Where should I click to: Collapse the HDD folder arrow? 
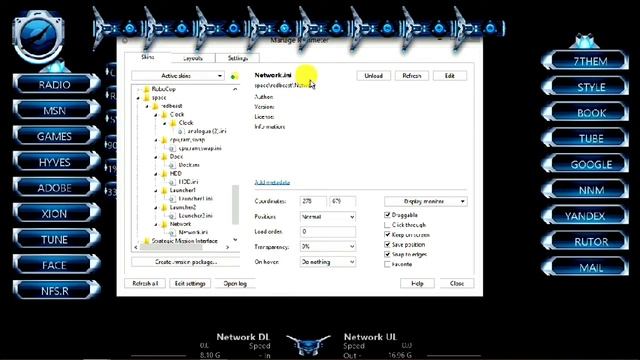[x=156, y=173]
